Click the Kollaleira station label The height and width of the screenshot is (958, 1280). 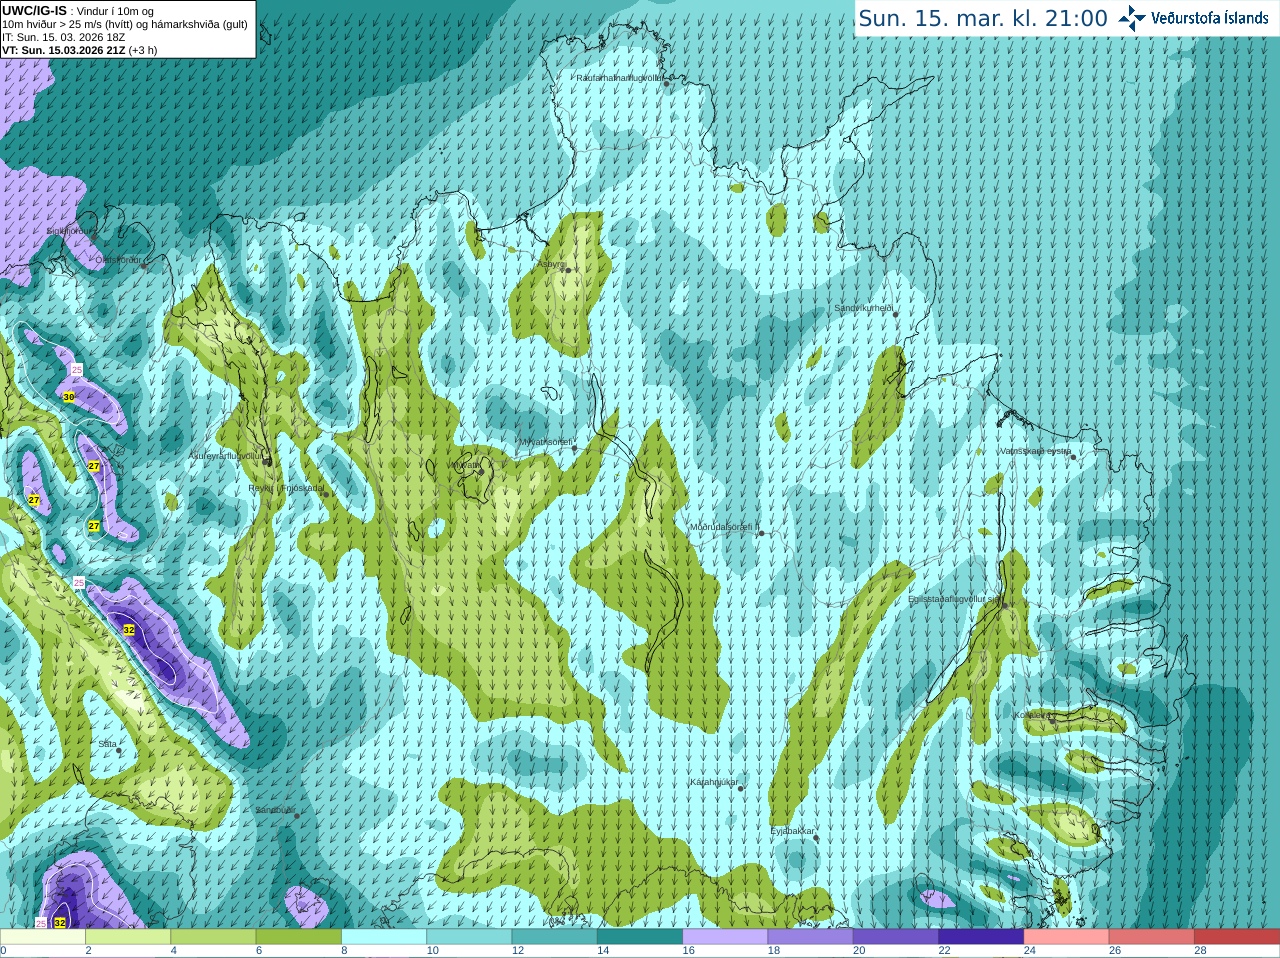click(x=1031, y=715)
